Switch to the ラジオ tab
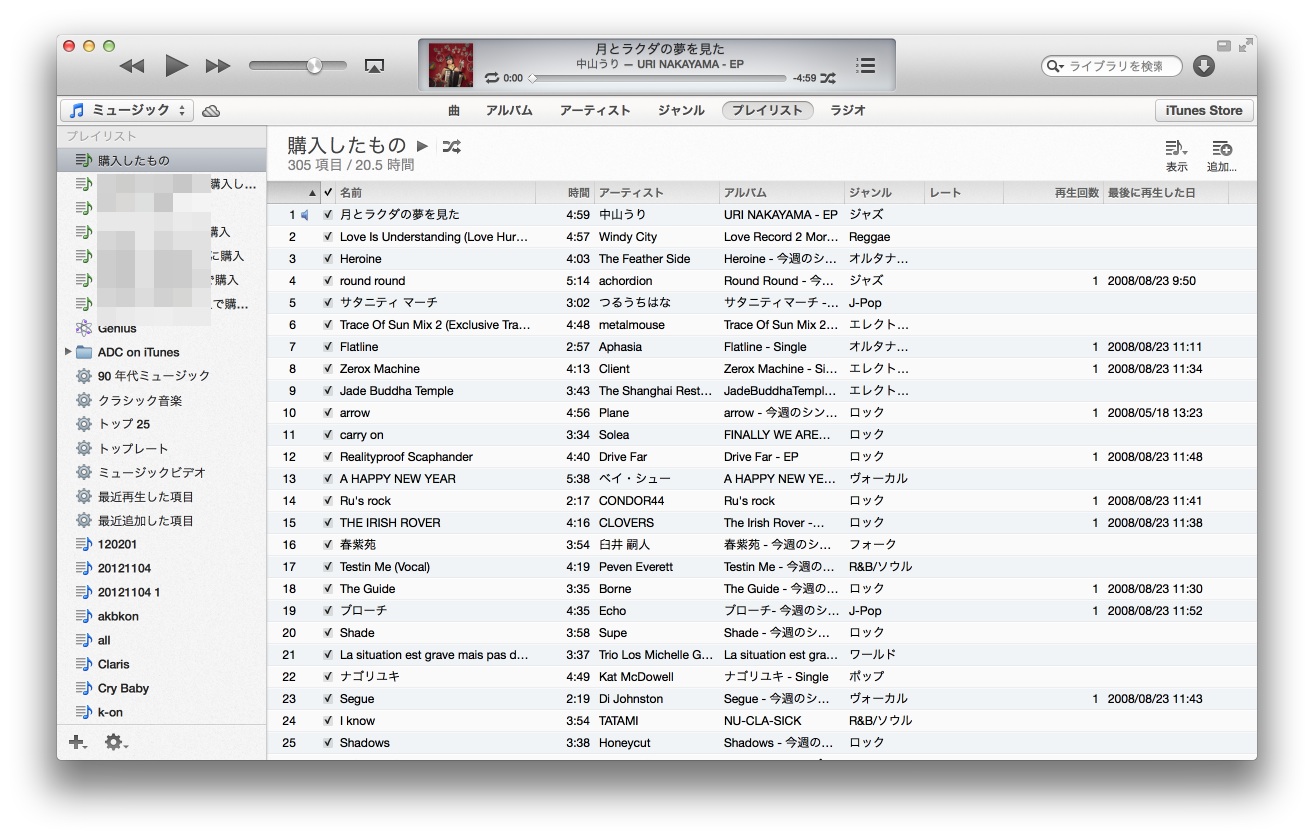This screenshot has height=839, width=1314. tap(848, 110)
